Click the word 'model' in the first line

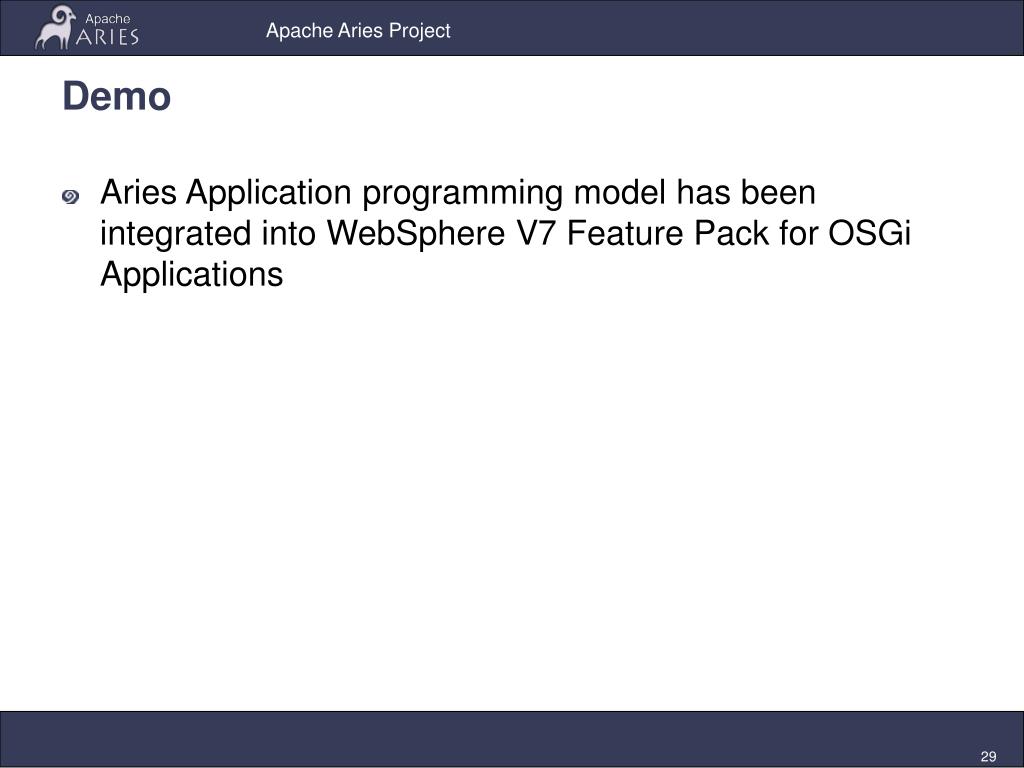(x=619, y=193)
